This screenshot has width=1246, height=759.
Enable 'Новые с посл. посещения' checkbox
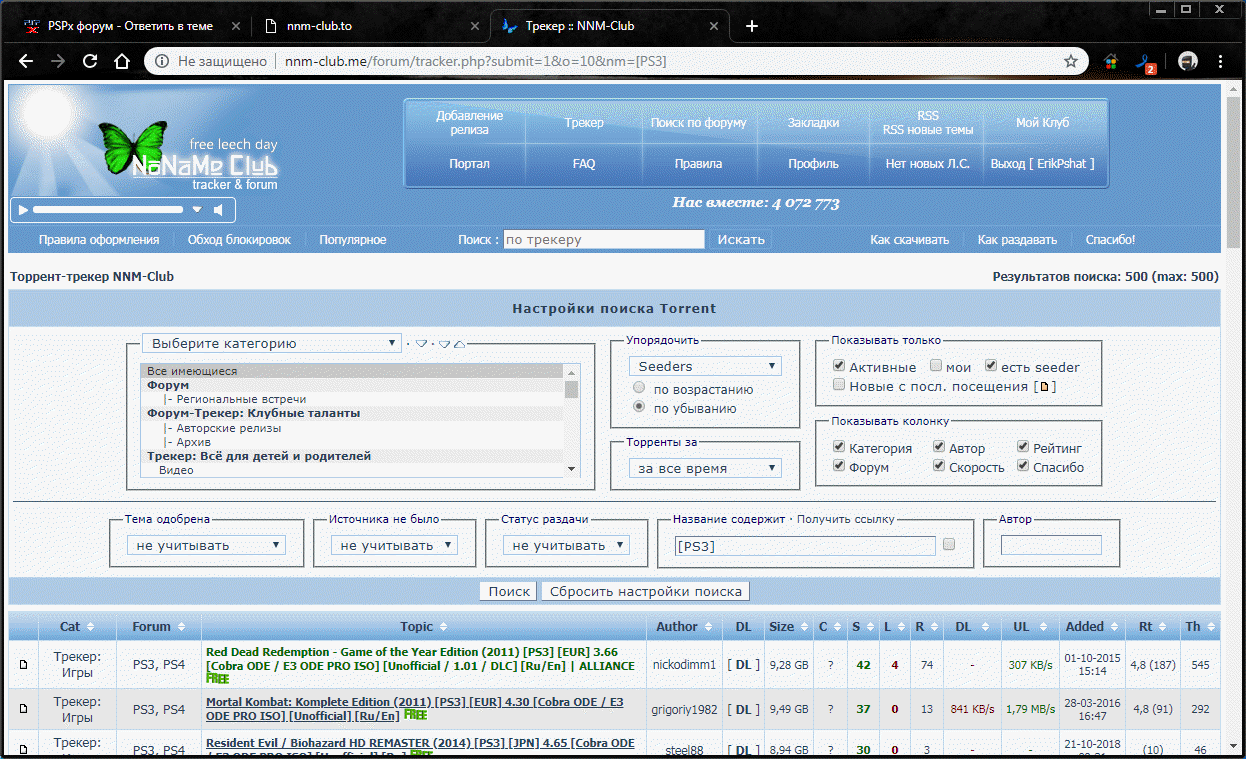[x=839, y=385]
